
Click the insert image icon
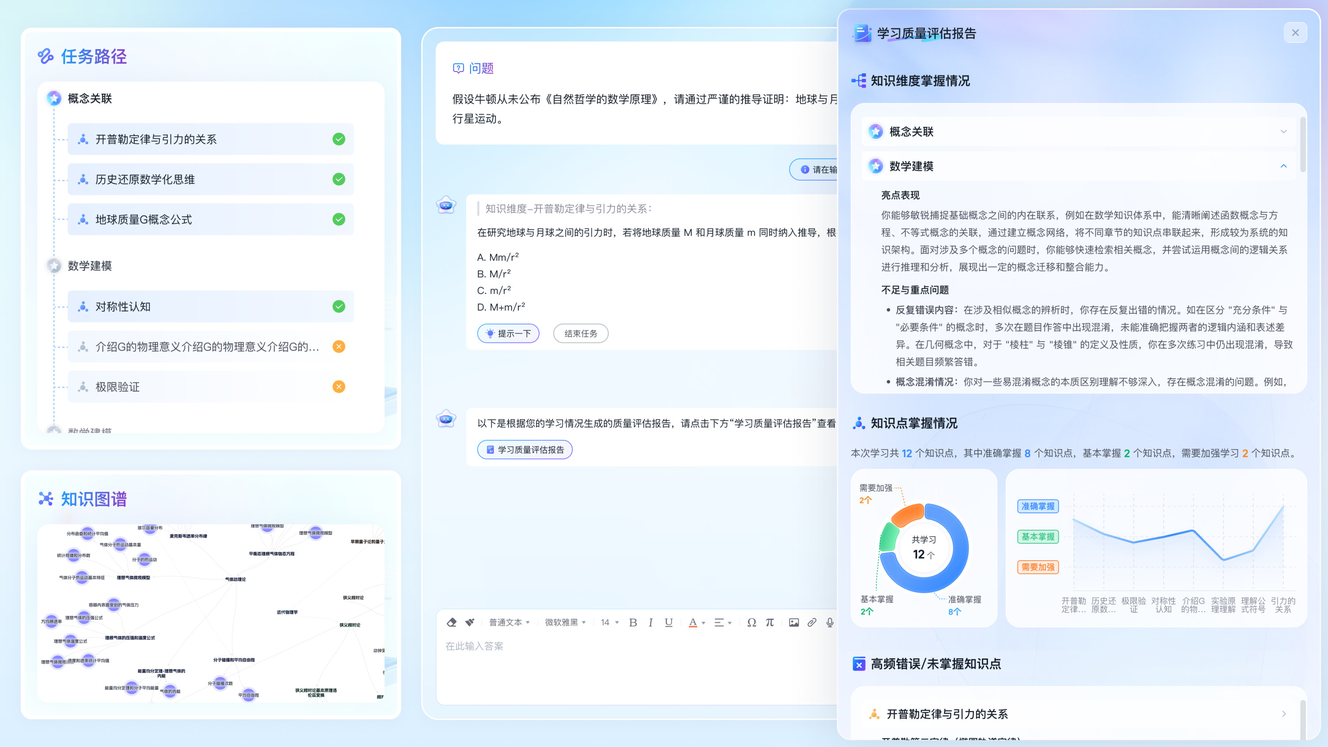pos(794,623)
